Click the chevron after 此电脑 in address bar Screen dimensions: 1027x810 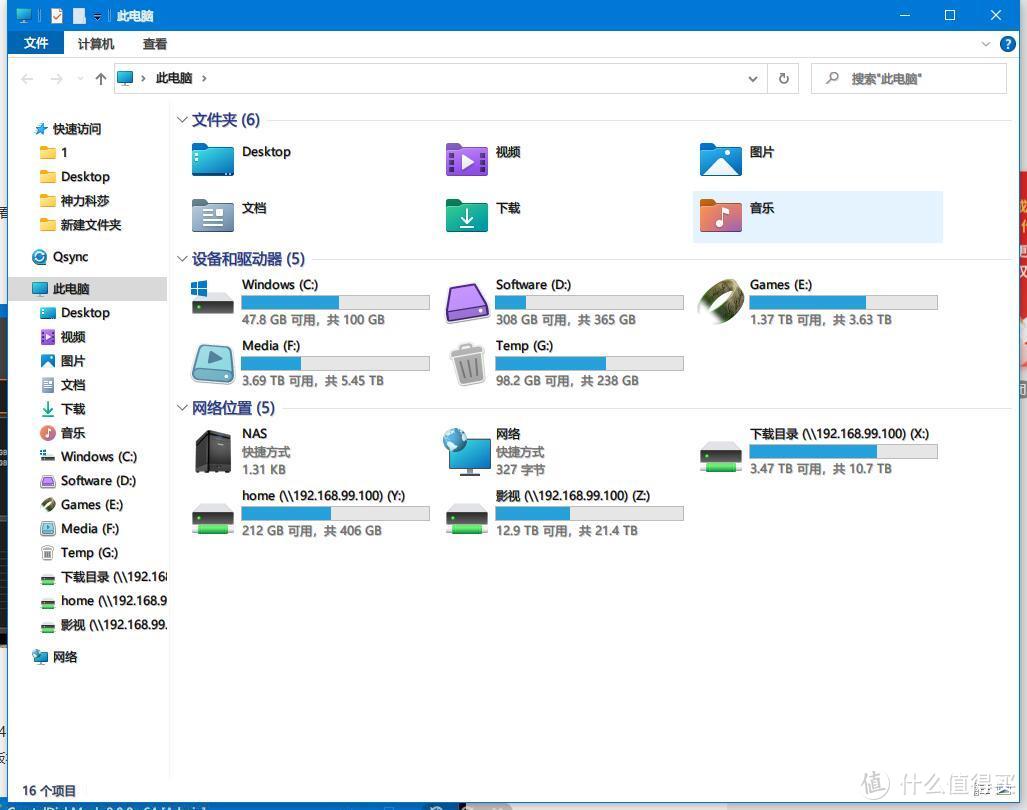point(204,78)
